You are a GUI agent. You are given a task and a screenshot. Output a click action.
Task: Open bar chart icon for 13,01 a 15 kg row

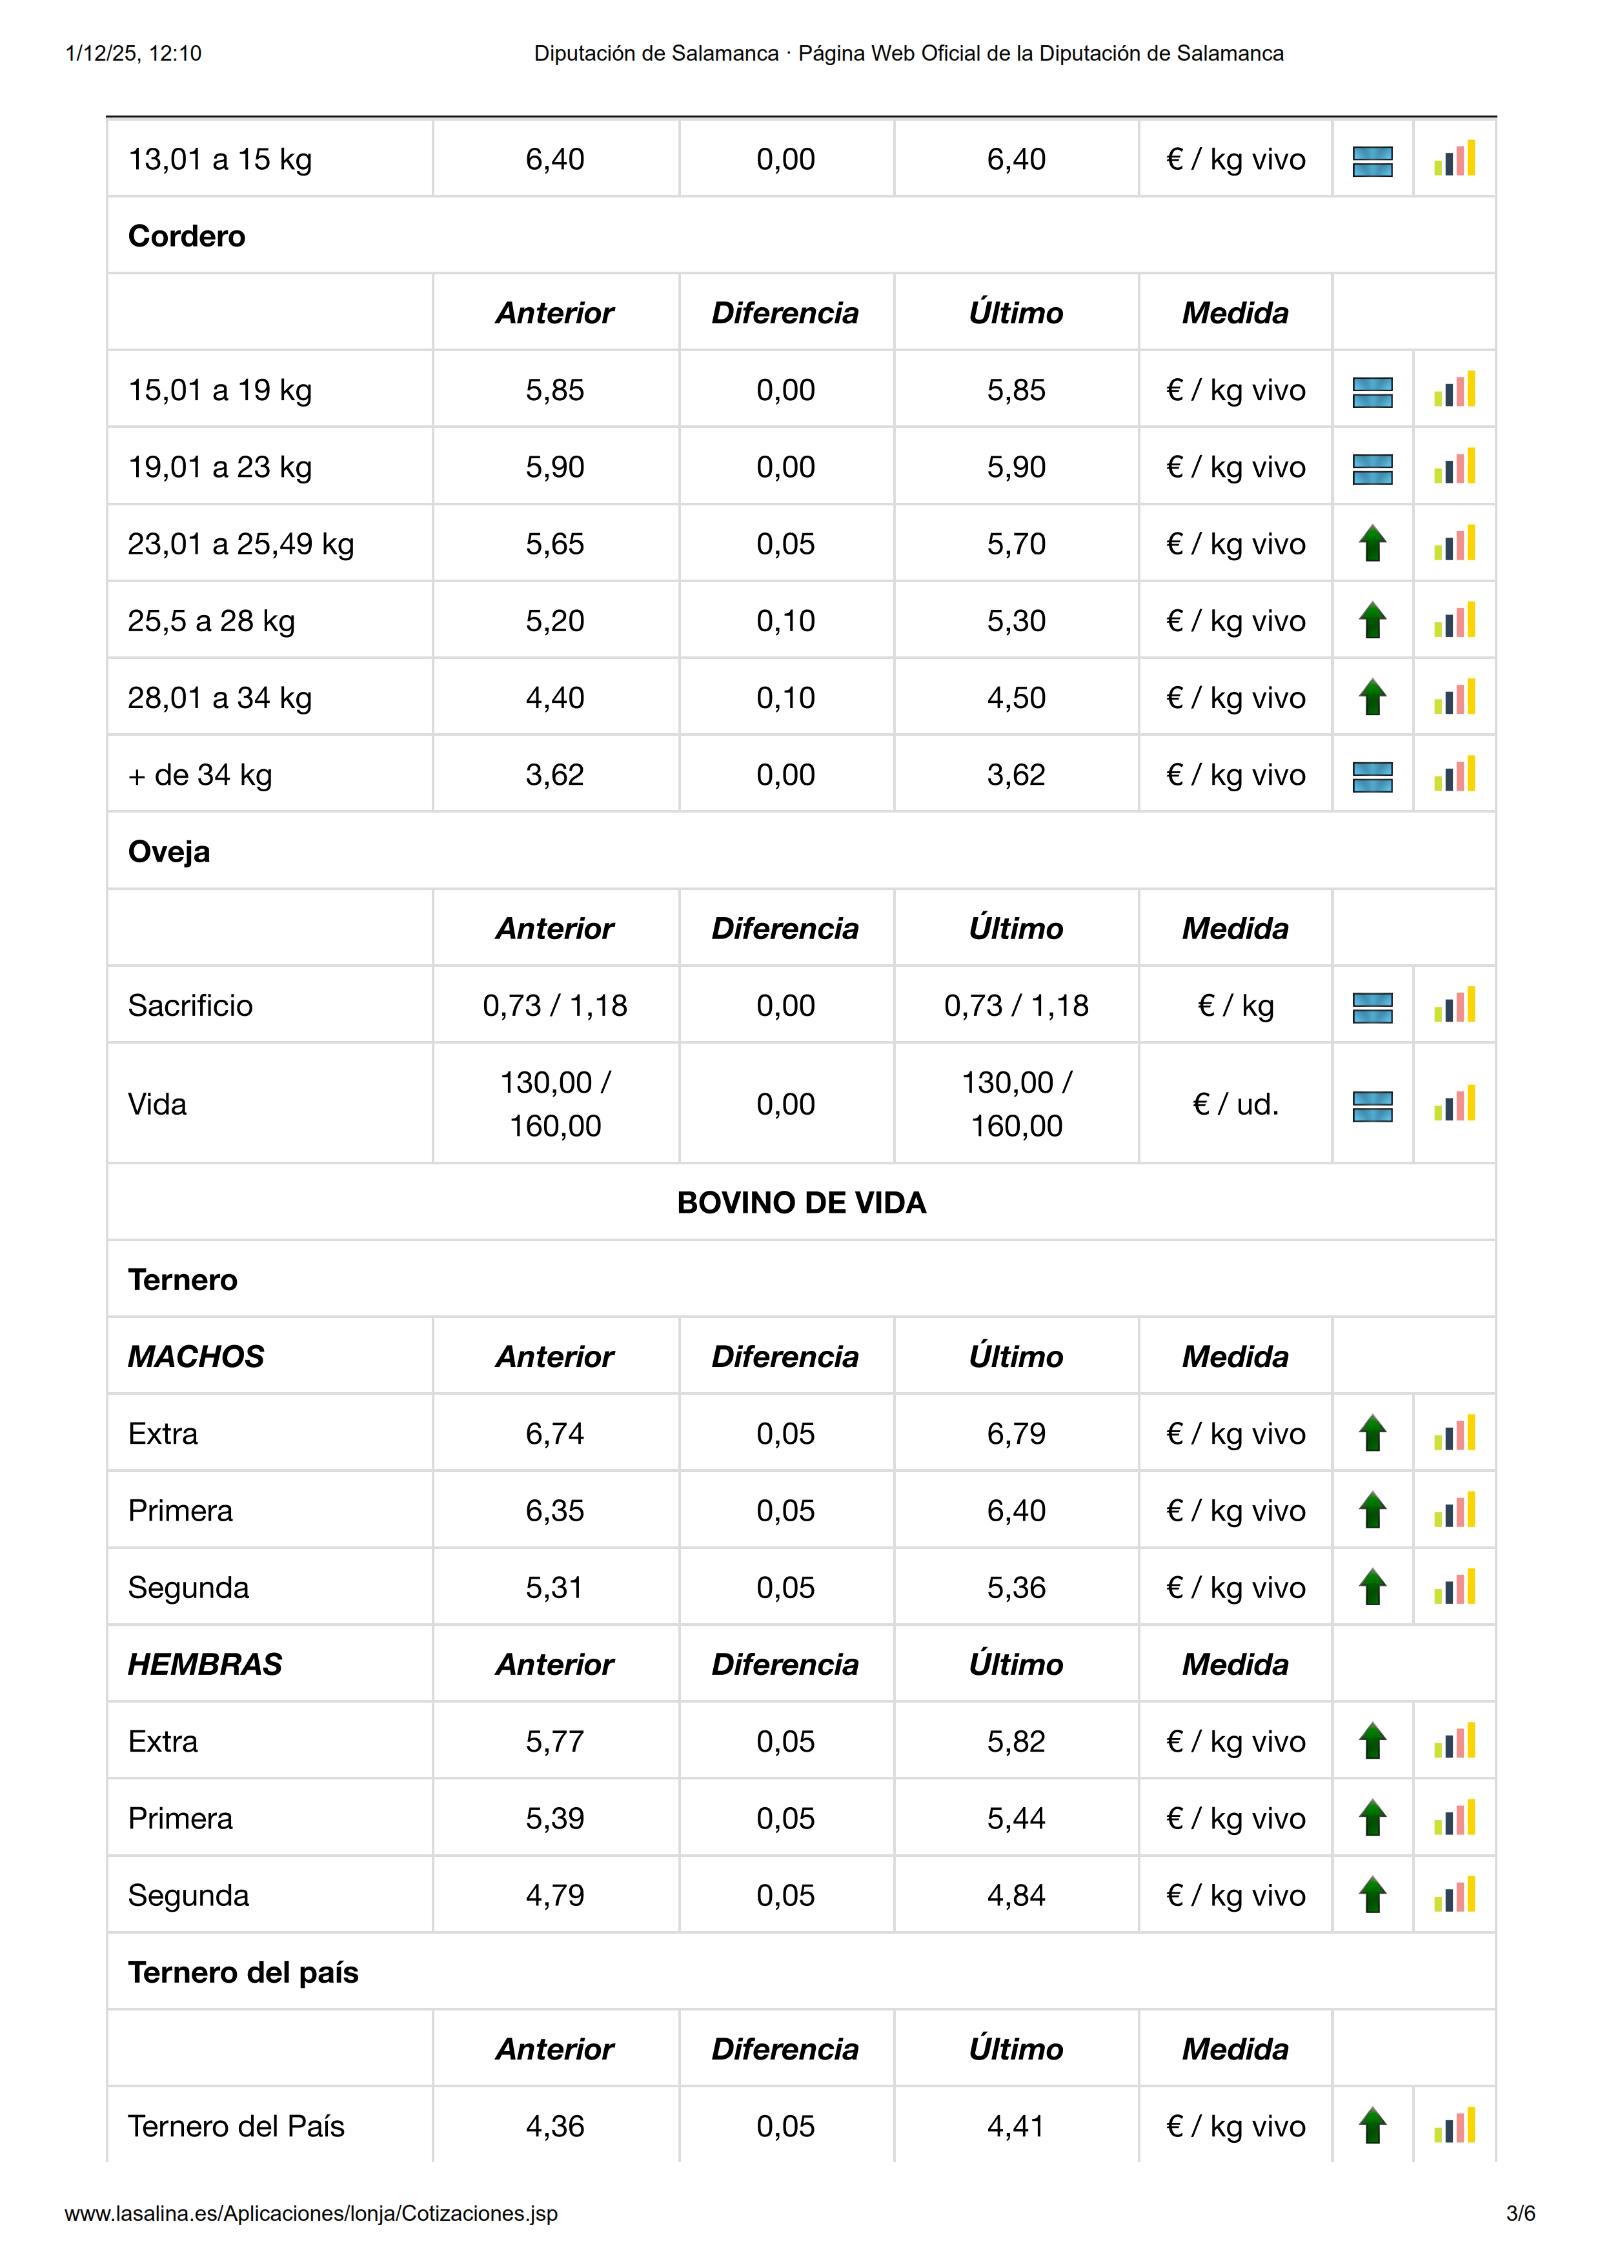coord(1454,160)
